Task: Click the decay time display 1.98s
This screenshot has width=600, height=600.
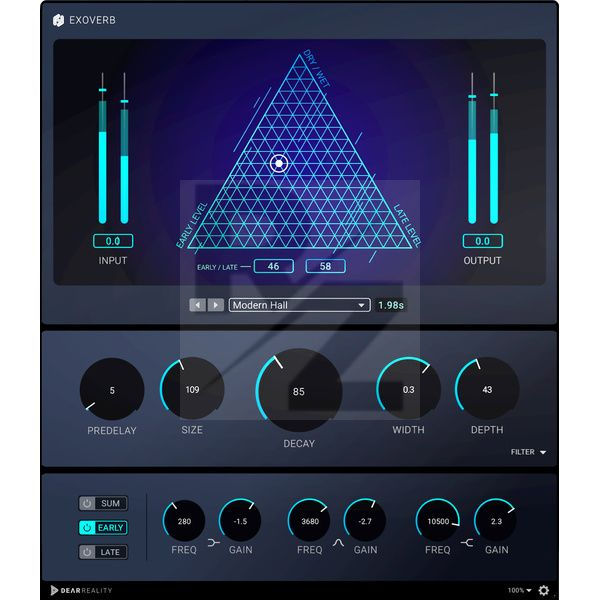Action: tap(391, 305)
